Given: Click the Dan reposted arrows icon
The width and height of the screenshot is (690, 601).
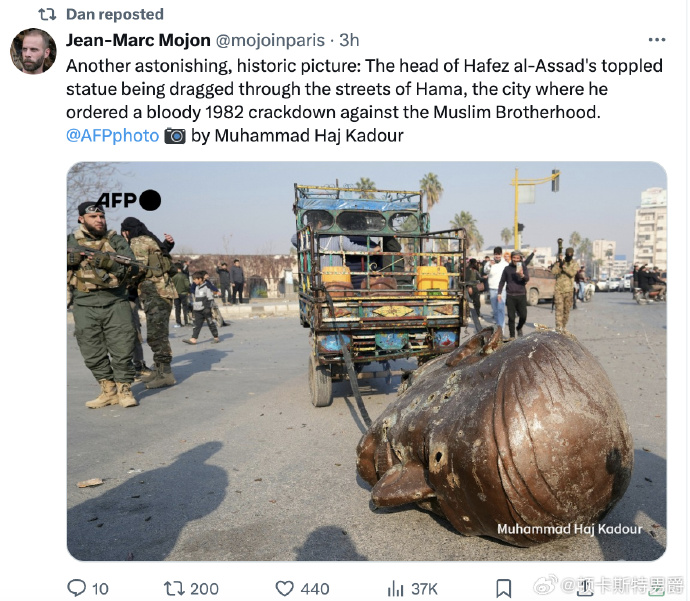Looking at the screenshot, I should 47,15.
